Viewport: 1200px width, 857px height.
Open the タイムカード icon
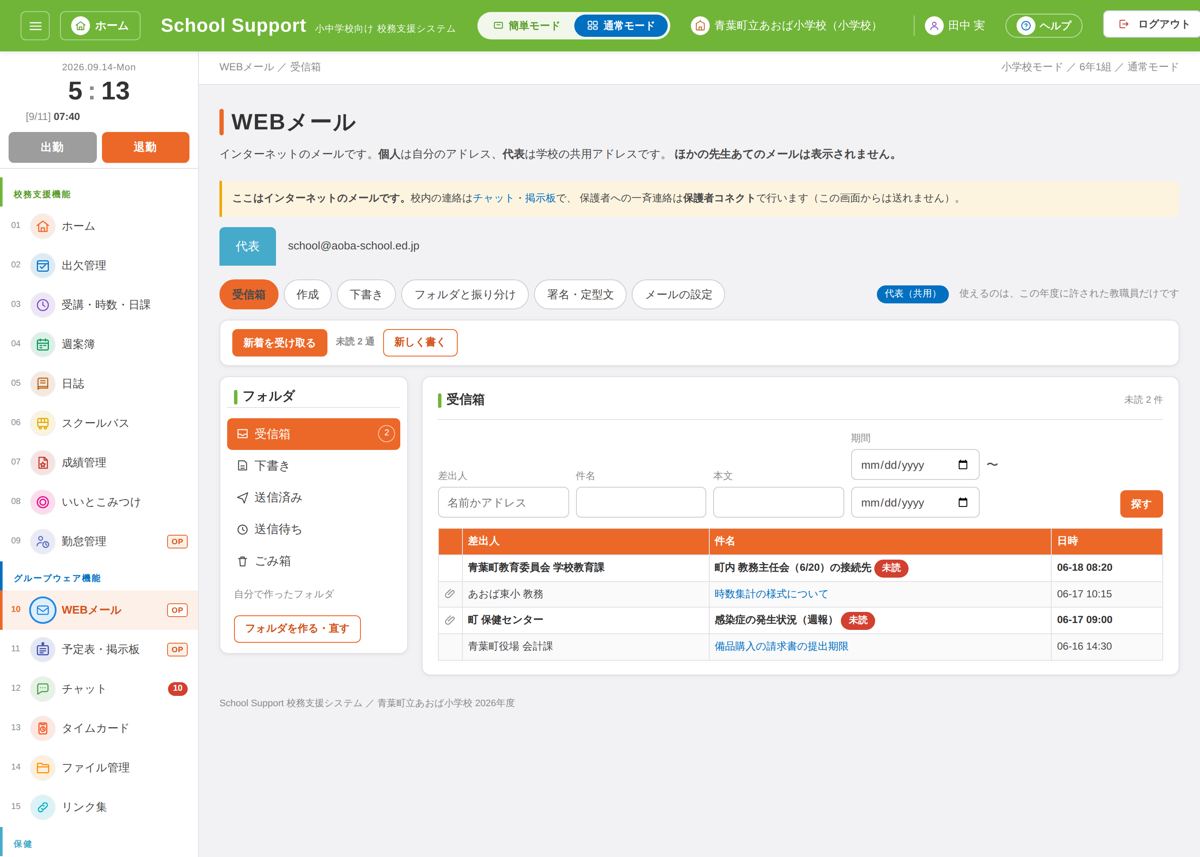coord(43,728)
